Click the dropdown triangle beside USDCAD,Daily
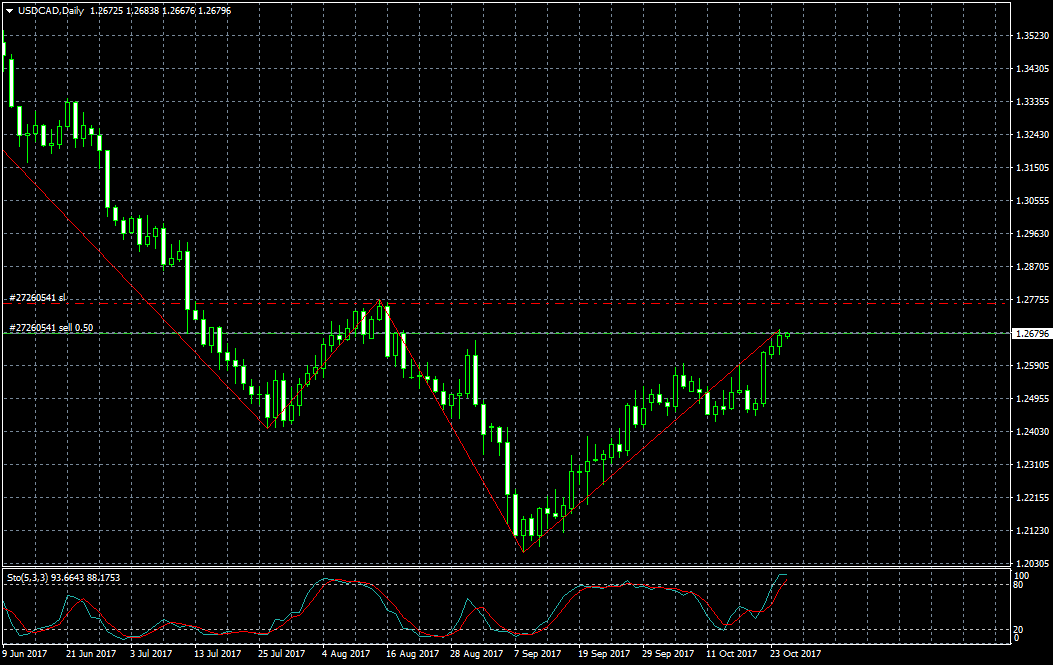This screenshot has width=1053, height=665. point(9,11)
